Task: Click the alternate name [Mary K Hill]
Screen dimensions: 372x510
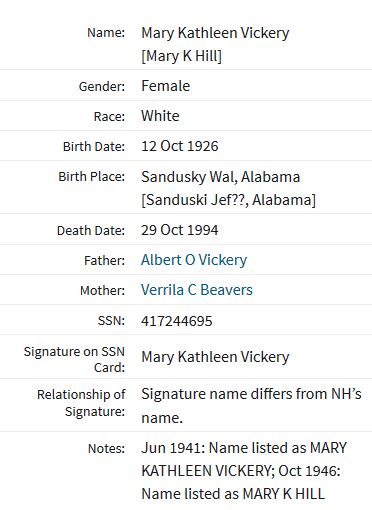Action: pyautogui.click(x=182, y=56)
